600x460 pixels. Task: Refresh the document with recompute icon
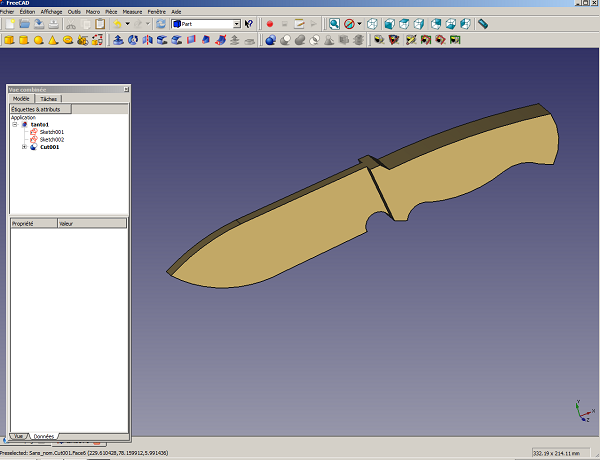[161, 24]
